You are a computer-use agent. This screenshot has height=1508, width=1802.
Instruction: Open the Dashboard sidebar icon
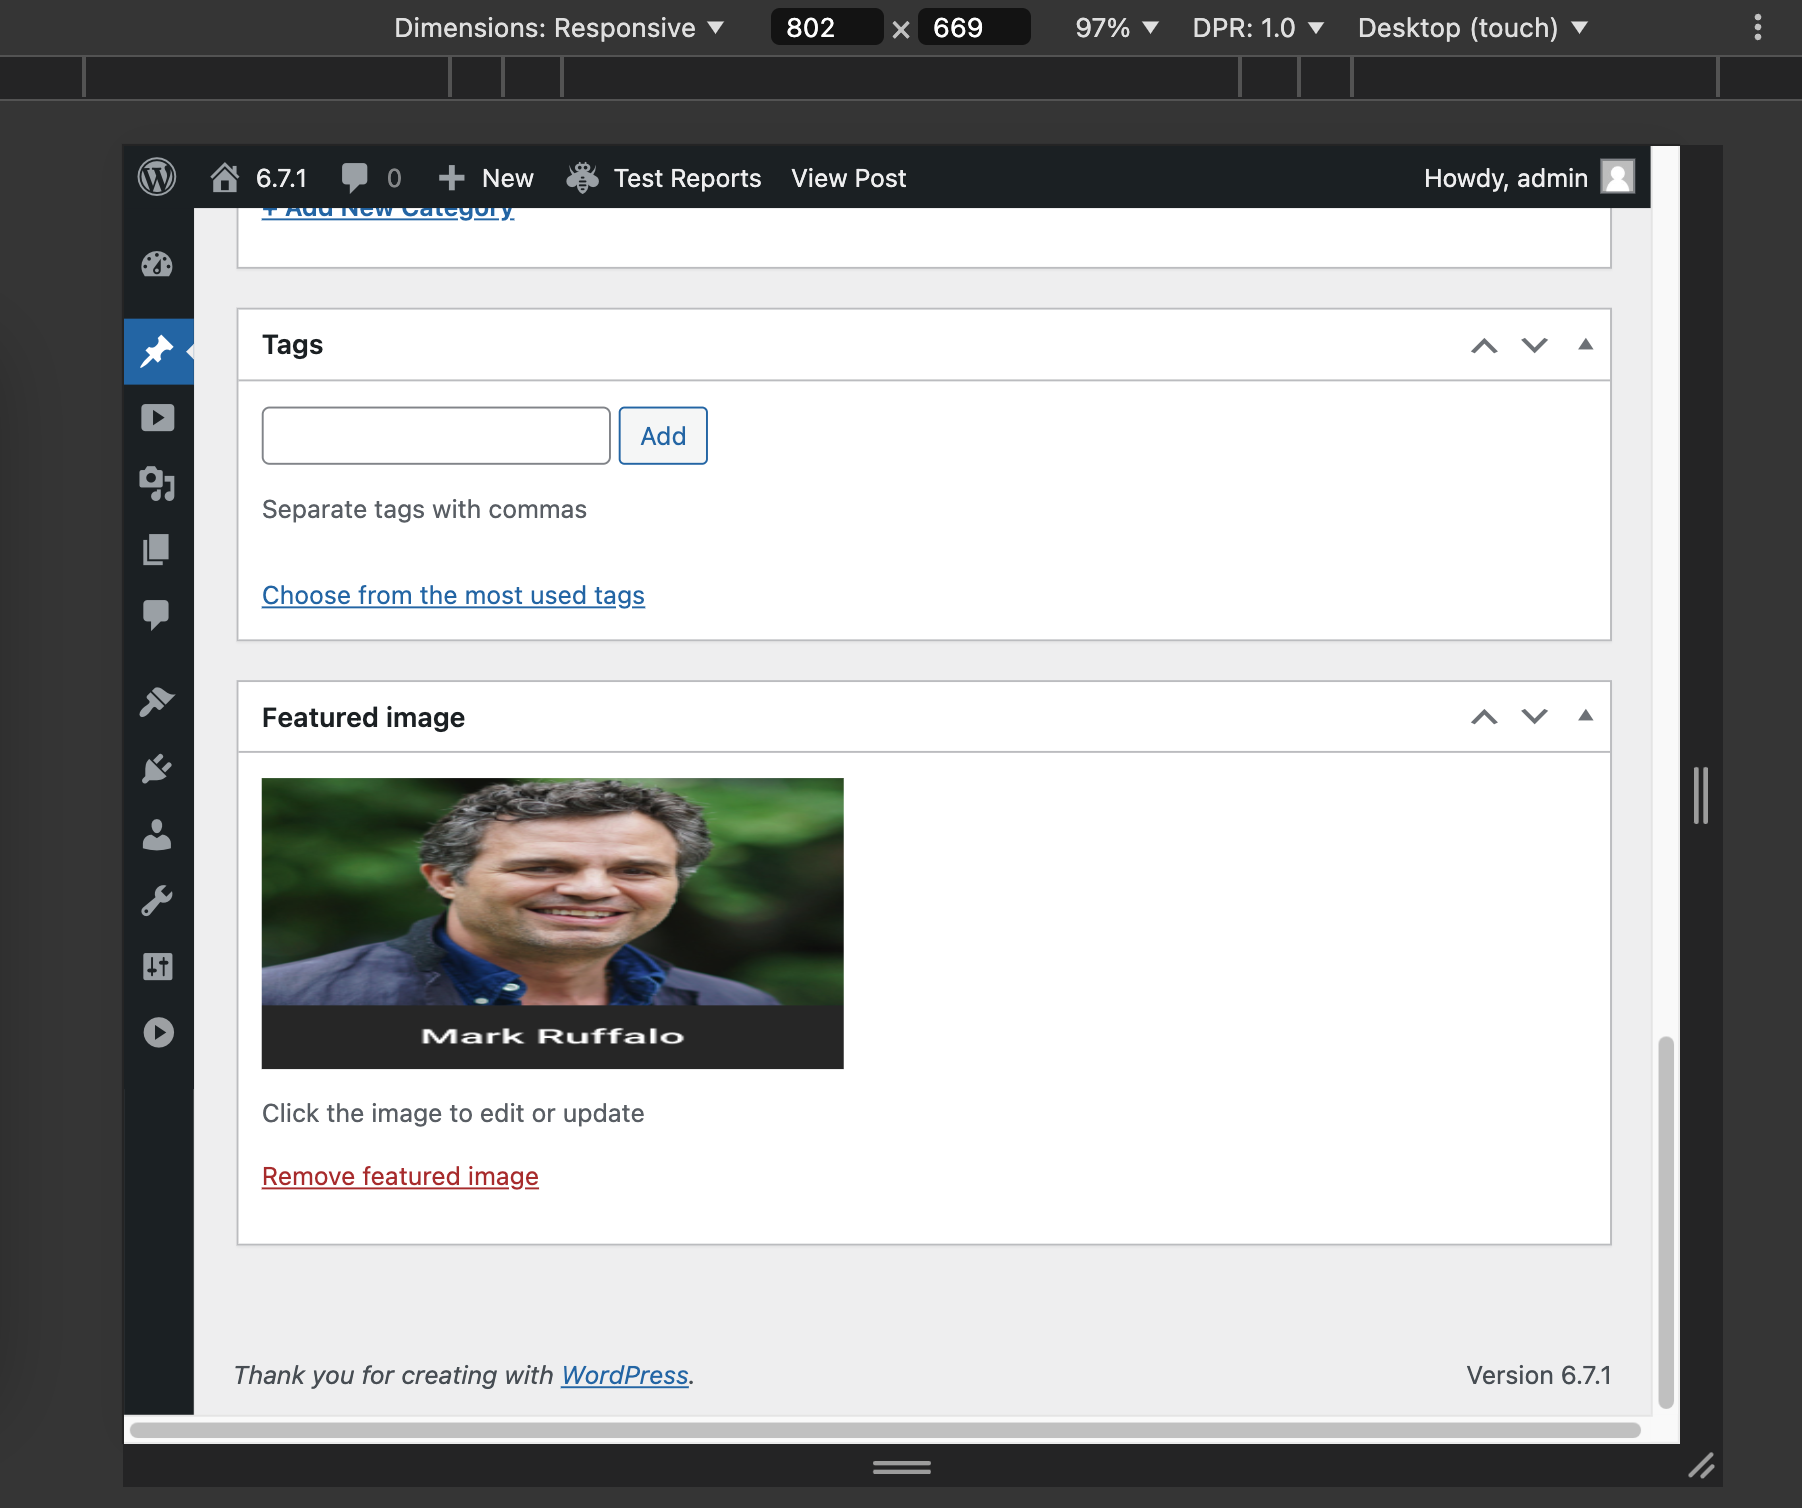[157, 265]
